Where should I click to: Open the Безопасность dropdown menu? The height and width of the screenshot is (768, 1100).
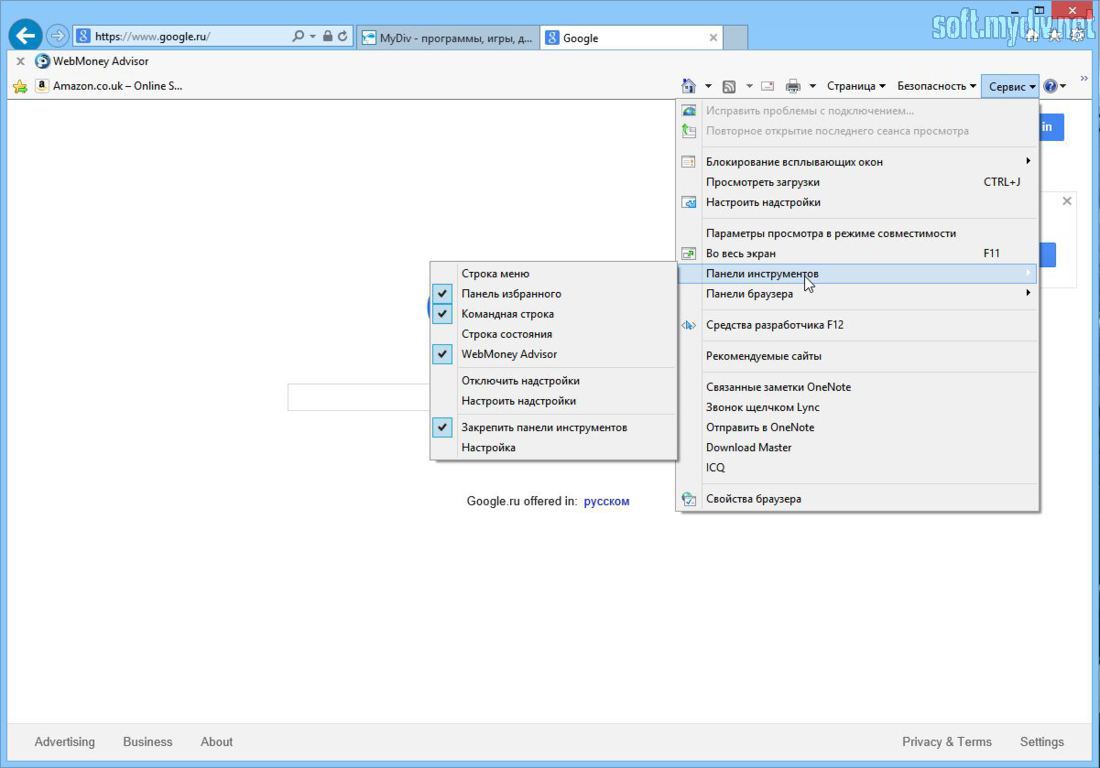pos(932,86)
